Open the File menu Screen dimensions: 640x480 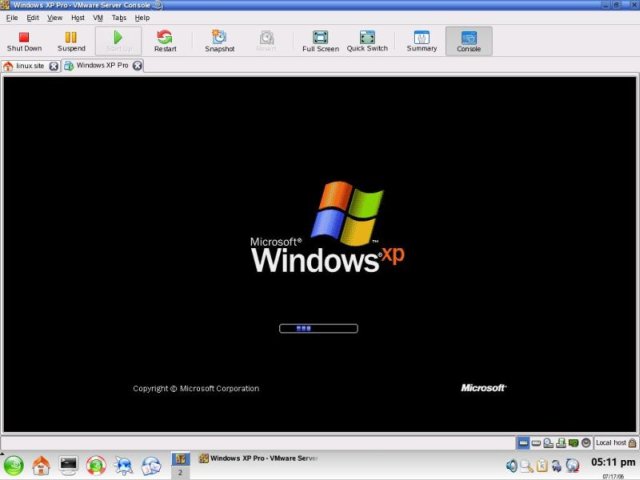coord(12,18)
